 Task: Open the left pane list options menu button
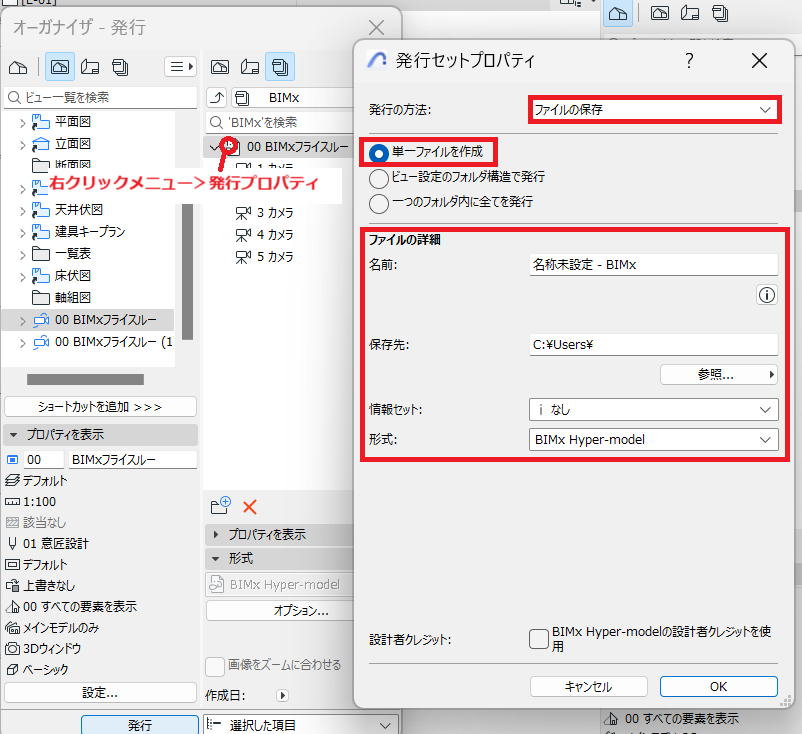[181, 66]
